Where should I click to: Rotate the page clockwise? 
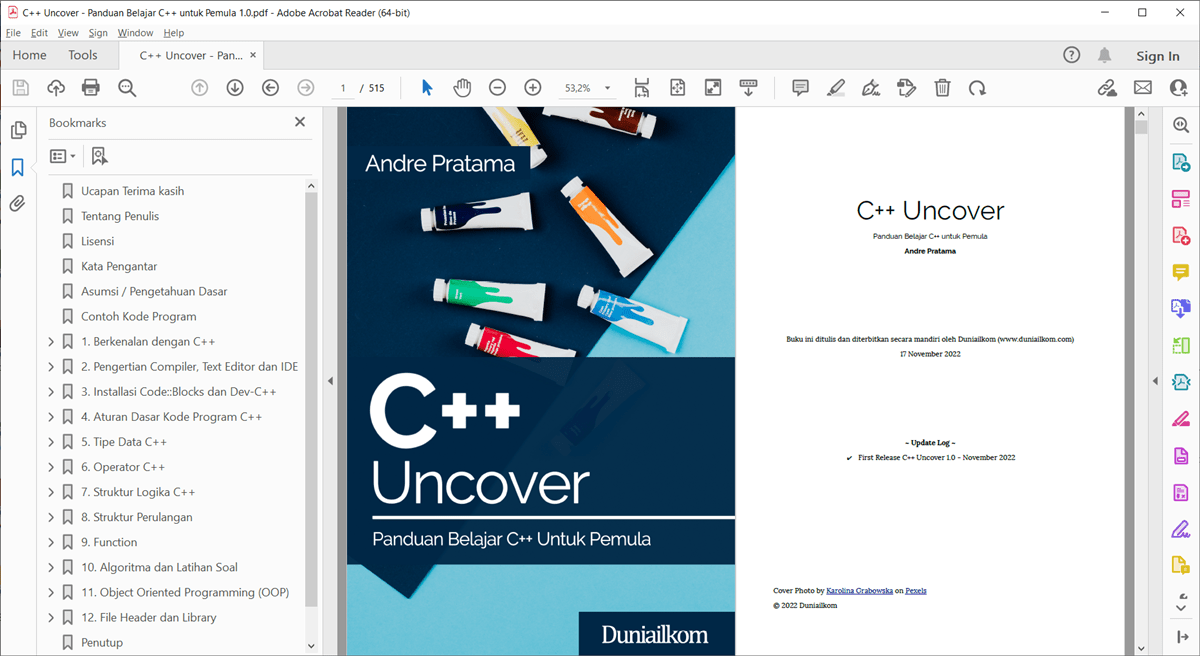click(977, 88)
